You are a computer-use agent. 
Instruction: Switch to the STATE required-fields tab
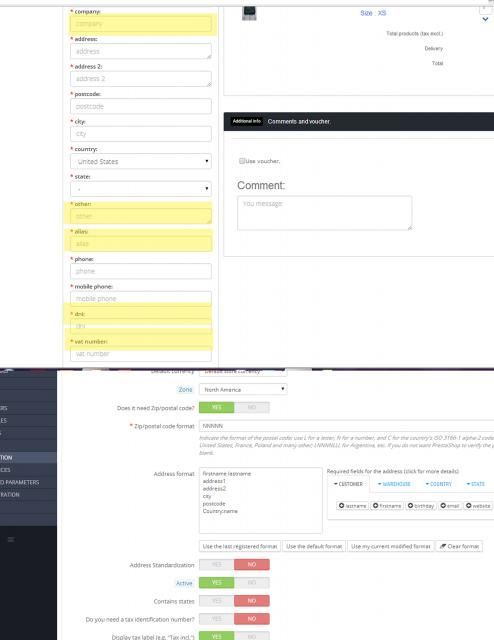(x=475, y=484)
